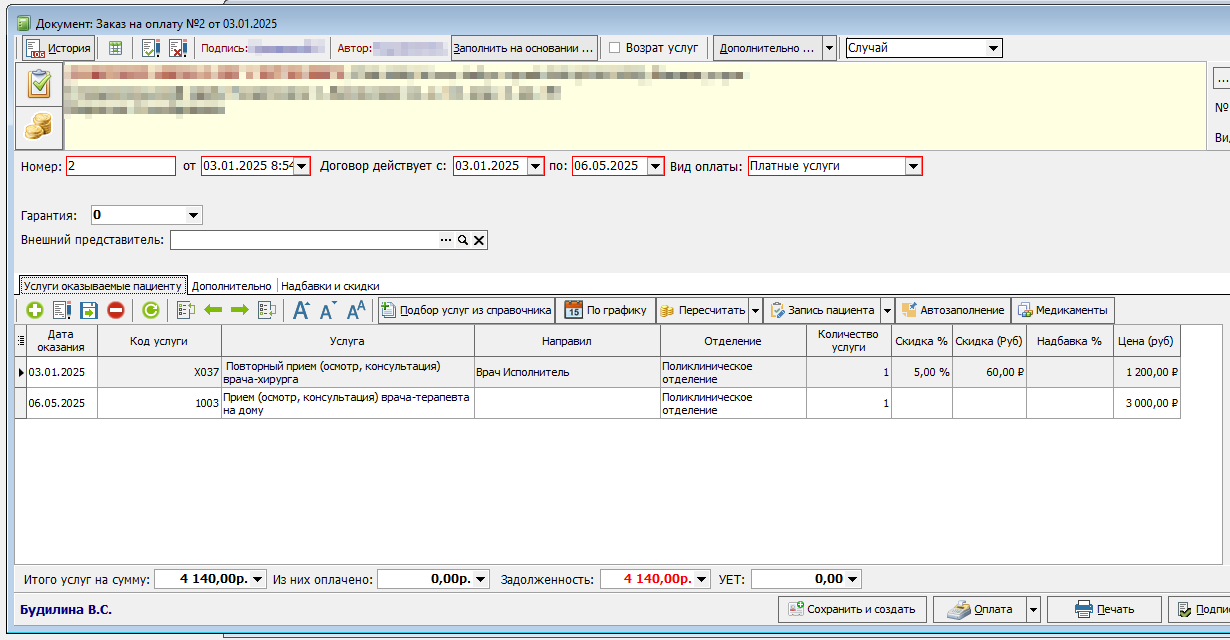Open Итого услуг на сумму dropdown arrow
Viewport: 1230px width, 640px height.
[259, 579]
